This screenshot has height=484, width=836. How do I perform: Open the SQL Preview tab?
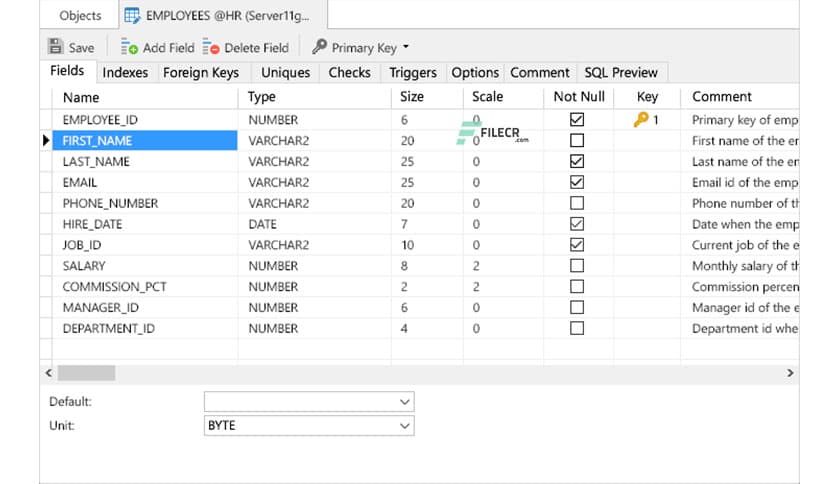coord(621,72)
